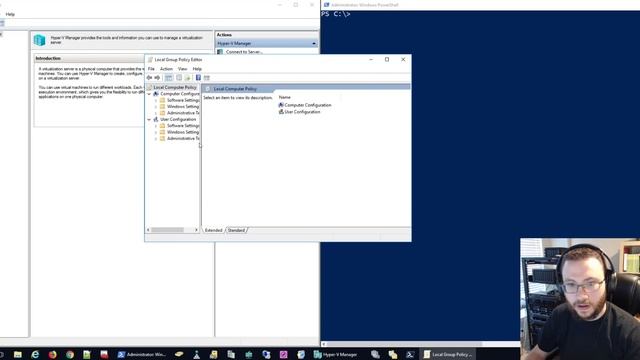Expand Software Settings under User Configuration

click(156, 126)
